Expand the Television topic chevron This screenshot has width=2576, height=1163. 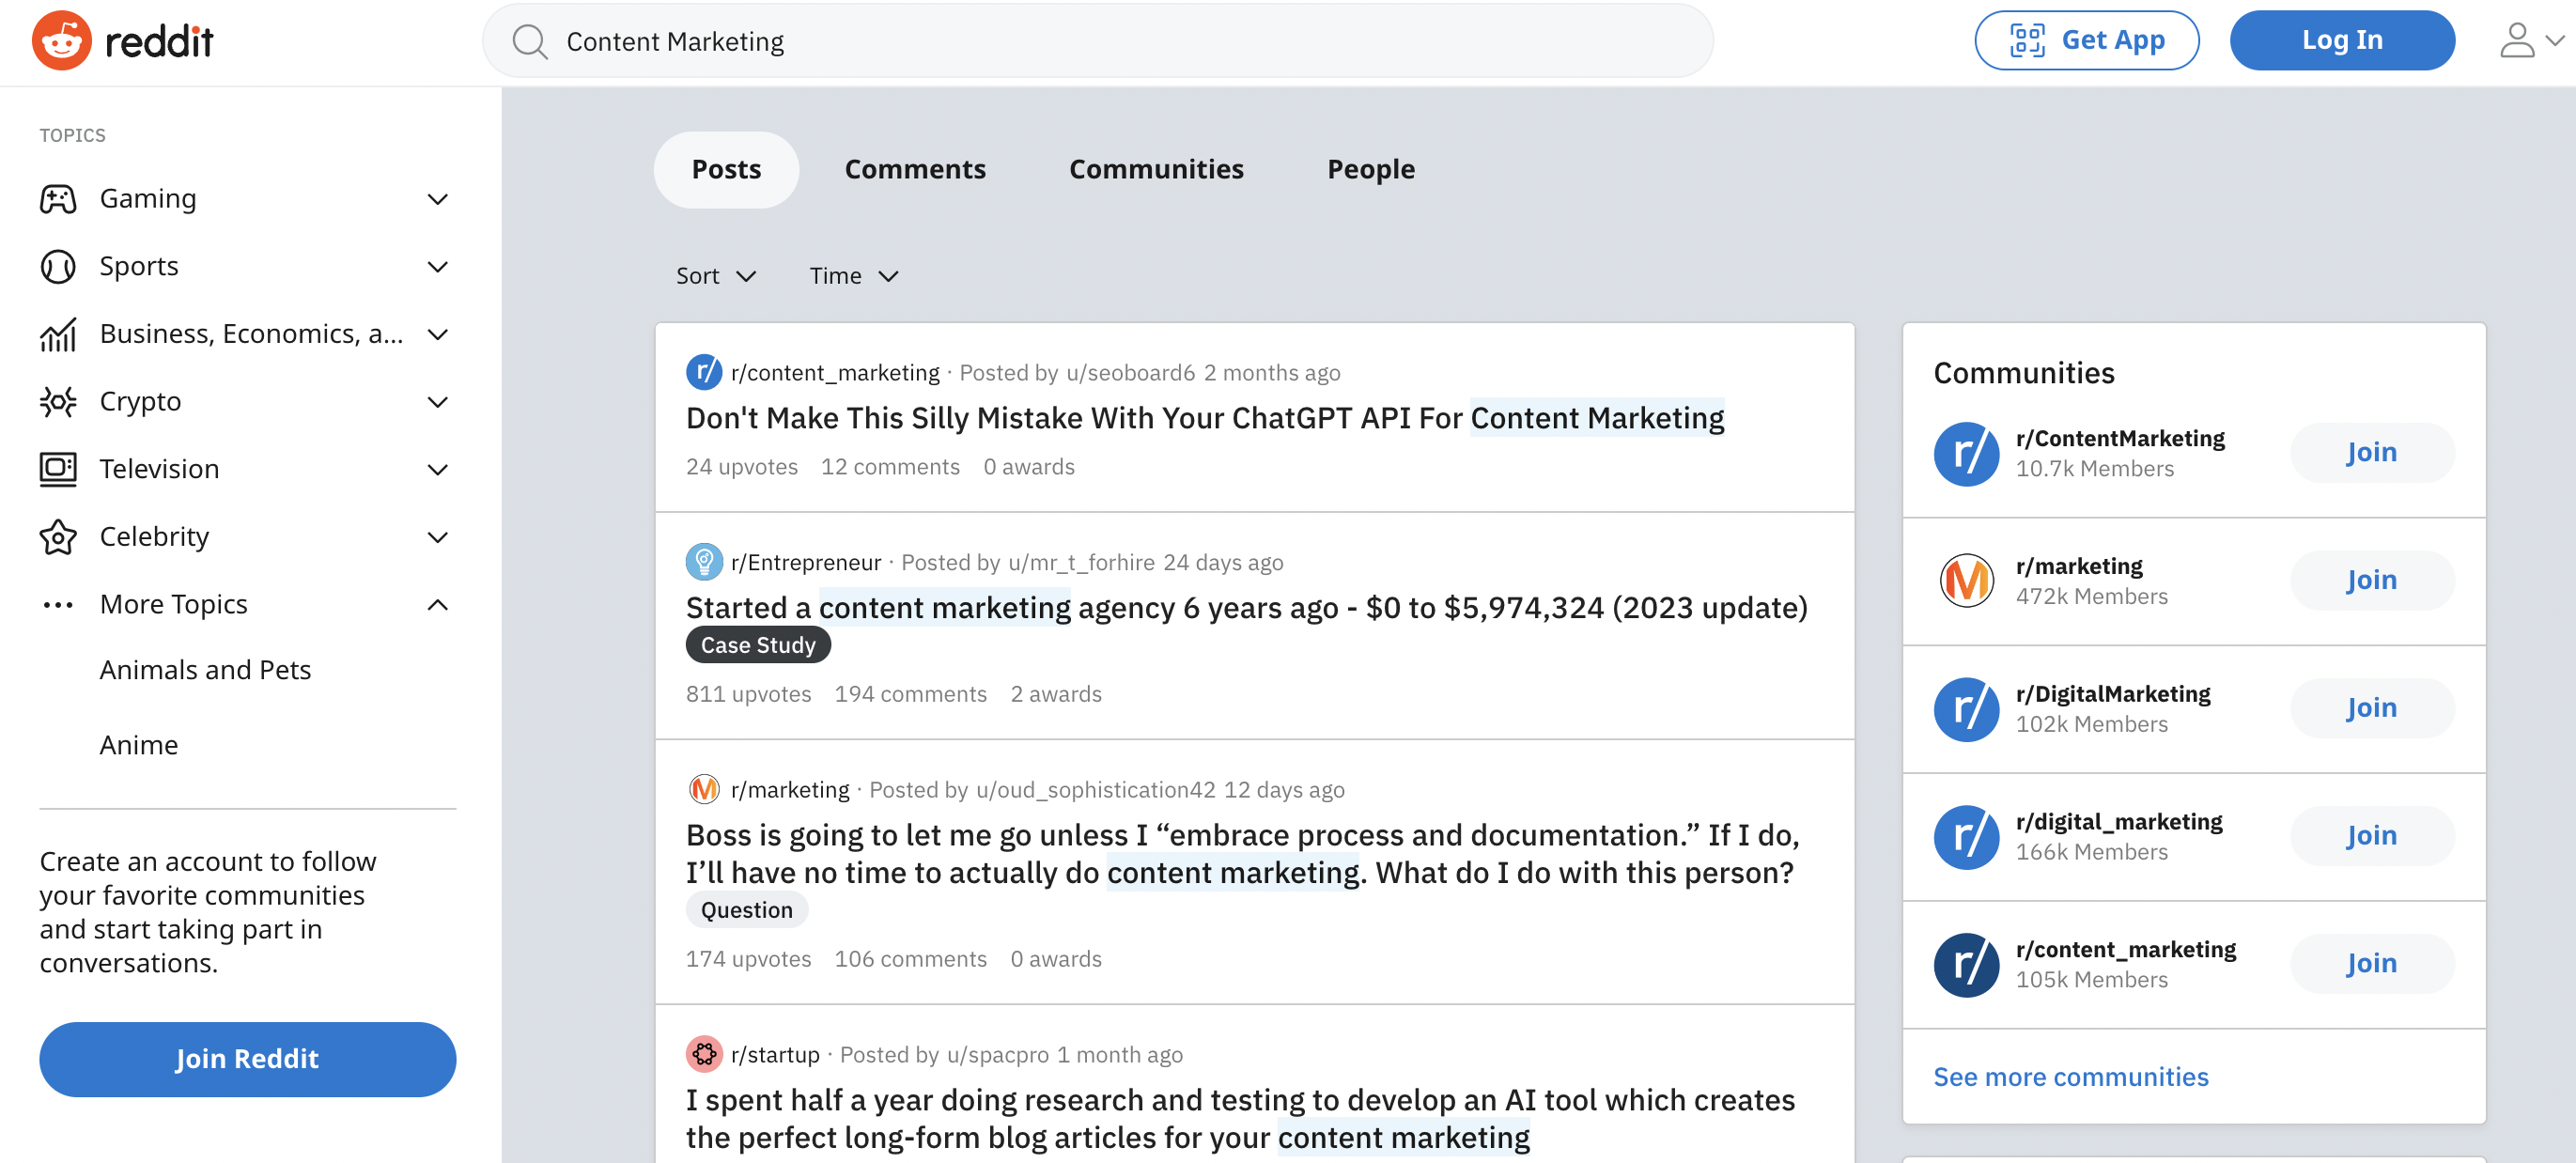437,469
